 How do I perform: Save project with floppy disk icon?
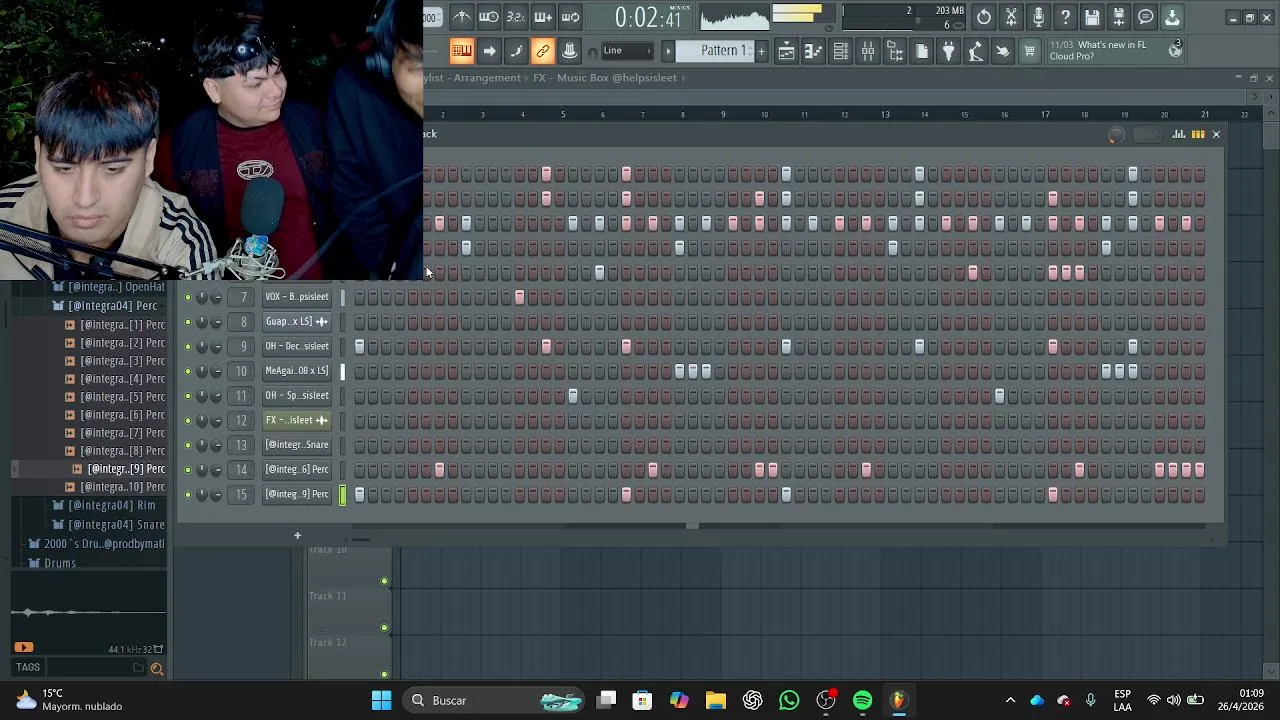pos(1092,17)
